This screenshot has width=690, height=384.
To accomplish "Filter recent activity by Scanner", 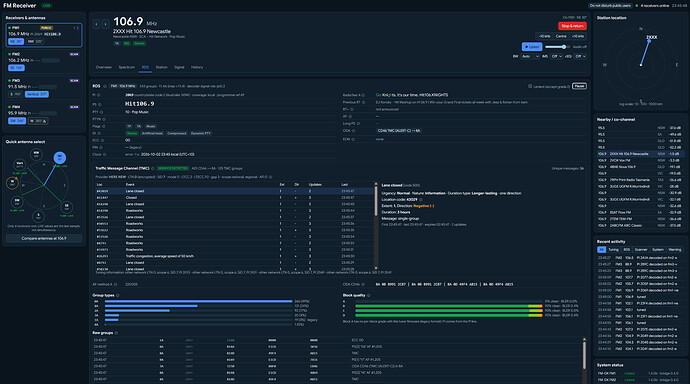I will pos(641,249).
